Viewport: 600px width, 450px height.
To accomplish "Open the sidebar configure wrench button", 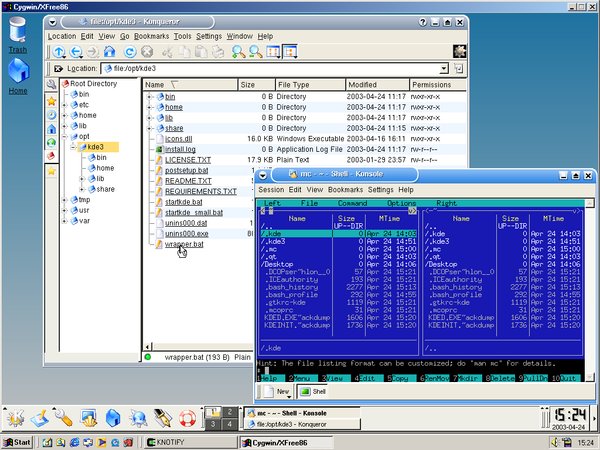I will click(x=51, y=85).
